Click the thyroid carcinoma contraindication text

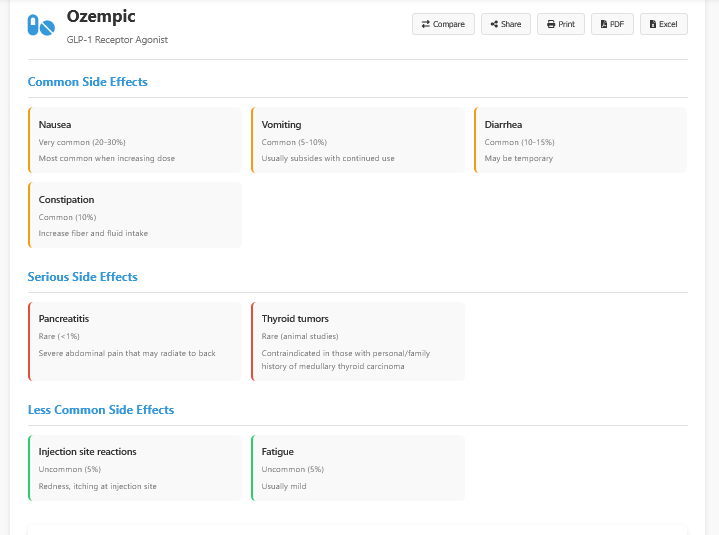coord(346,360)
